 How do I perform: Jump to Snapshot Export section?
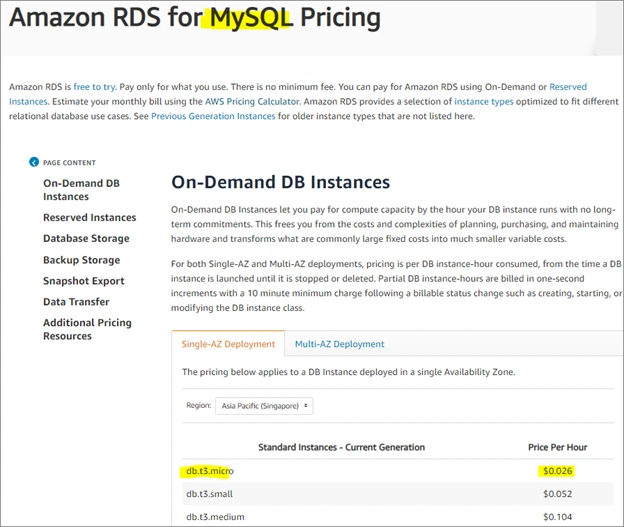[83, 281]
